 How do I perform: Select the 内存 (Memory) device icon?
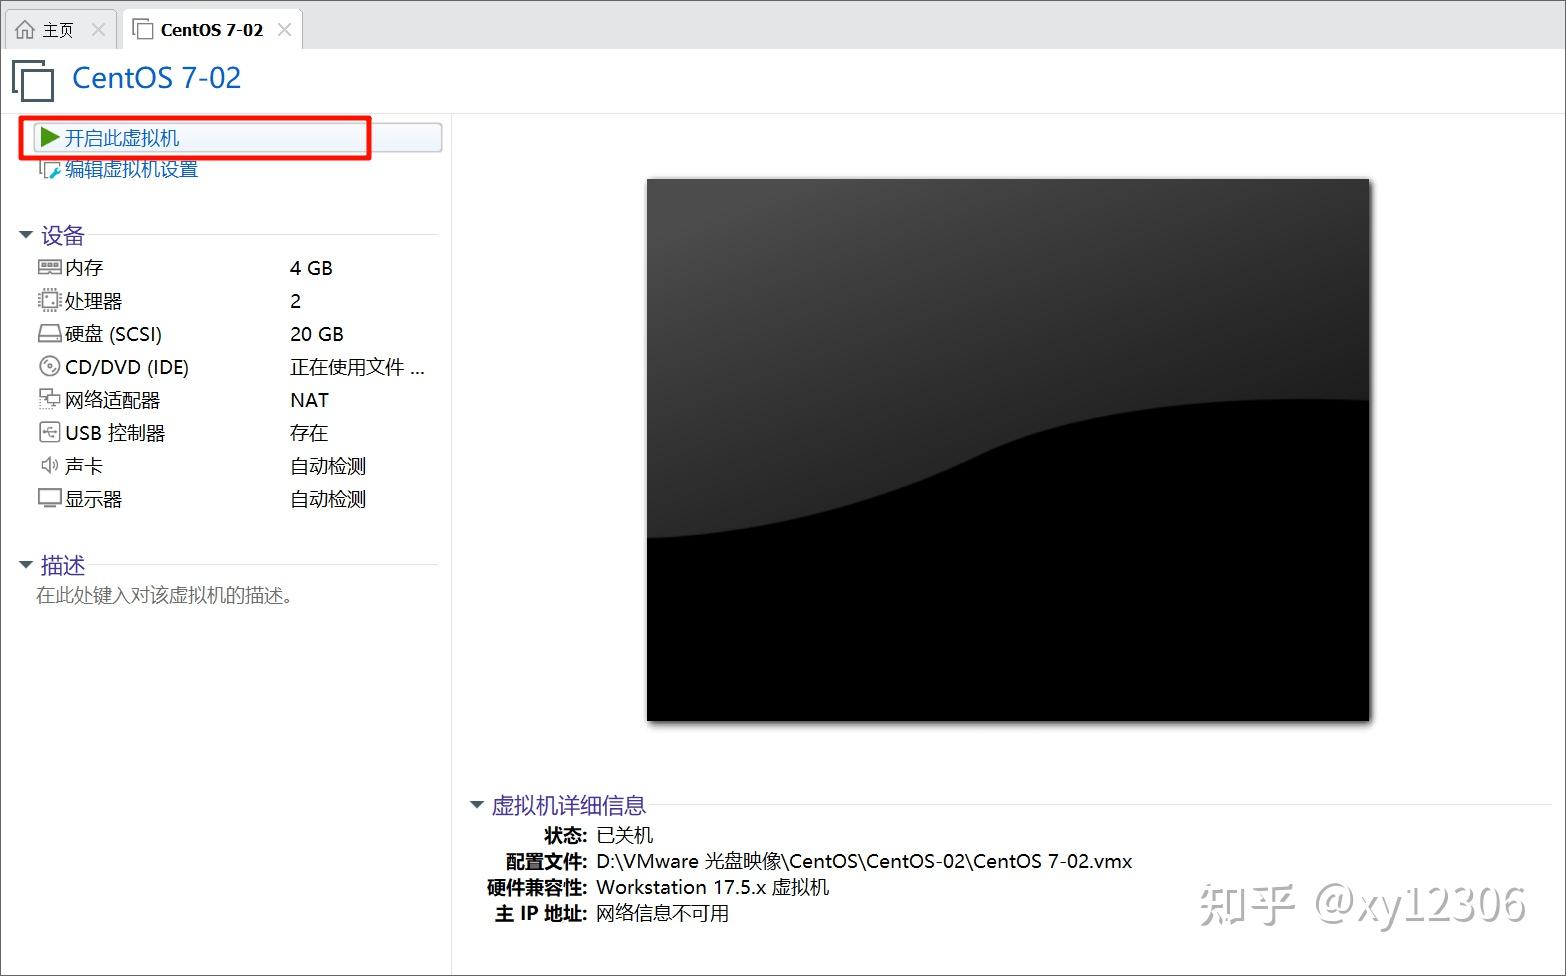coord(49,267)
